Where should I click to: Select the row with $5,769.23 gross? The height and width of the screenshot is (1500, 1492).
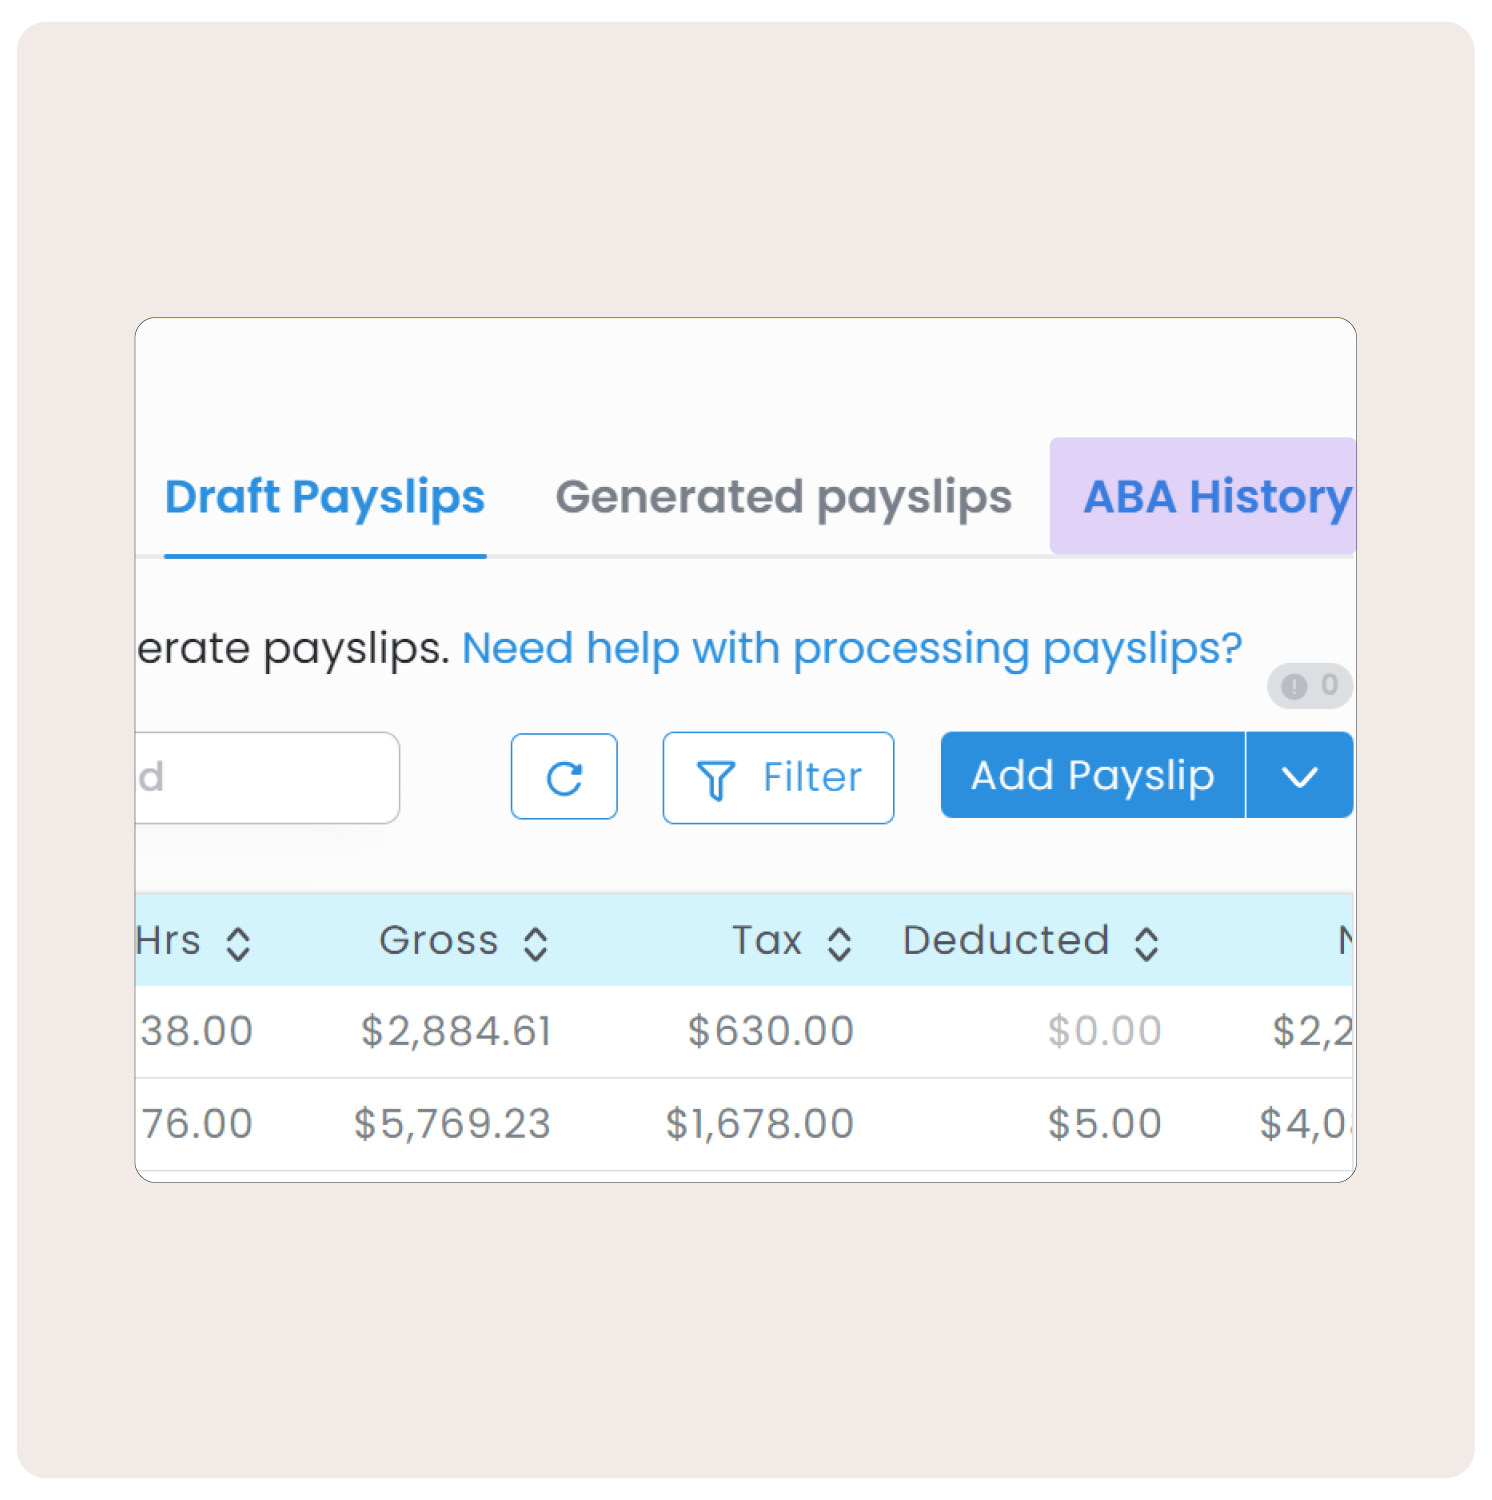[x=452, y=1123]
